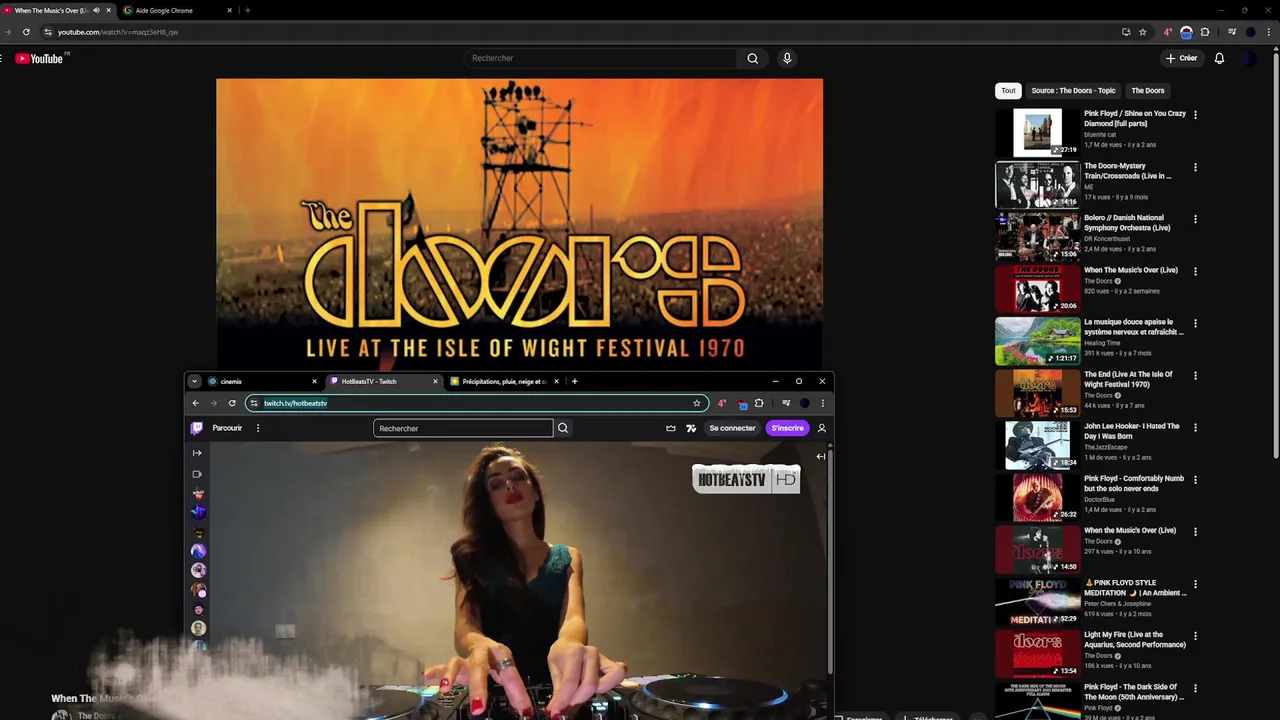
Task: Open Pink Floyd Shine On You Crazy Diamond thumbnail
Action: pos(1037,132)
